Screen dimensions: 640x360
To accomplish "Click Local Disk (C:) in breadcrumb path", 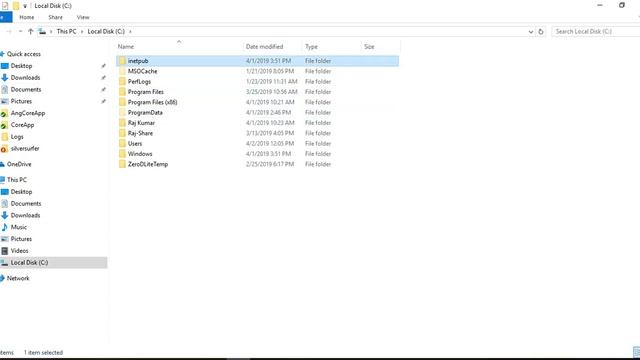I will point(106,31).
